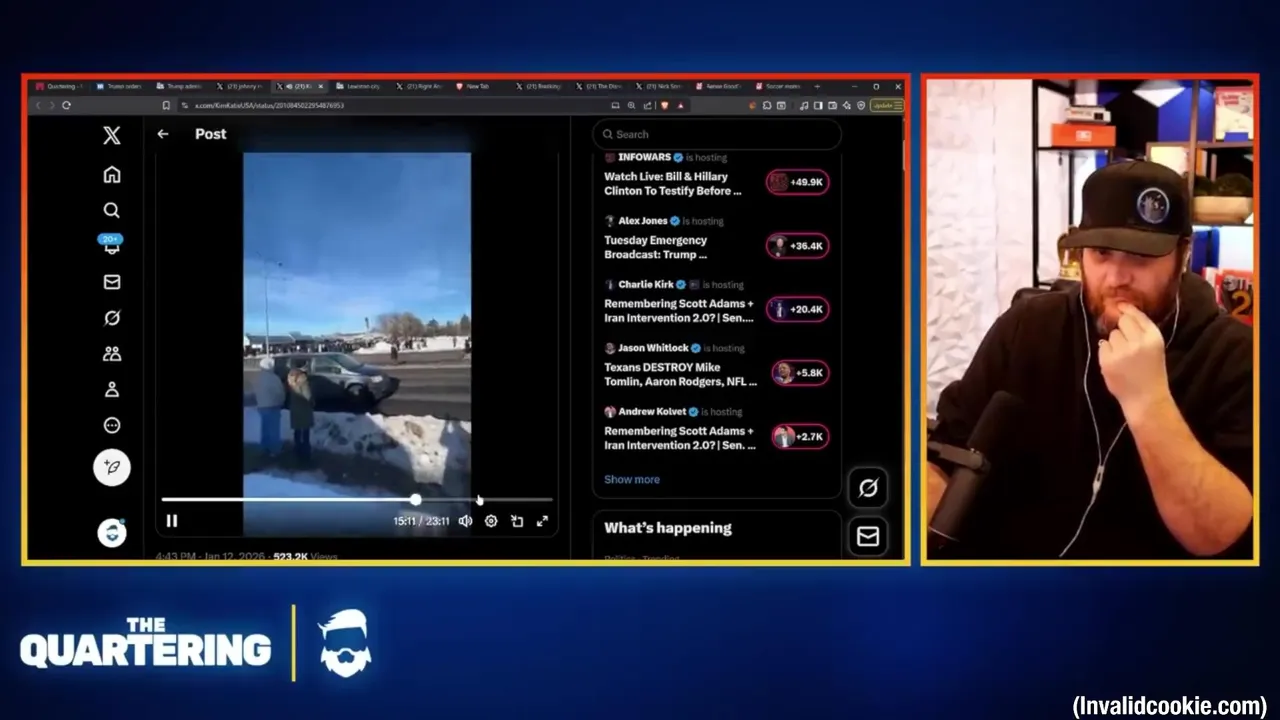Open Alex Jones Tuesday Emergency Broadcast
The height and width of the screenshot is (720, 1280).
[656, 247]
